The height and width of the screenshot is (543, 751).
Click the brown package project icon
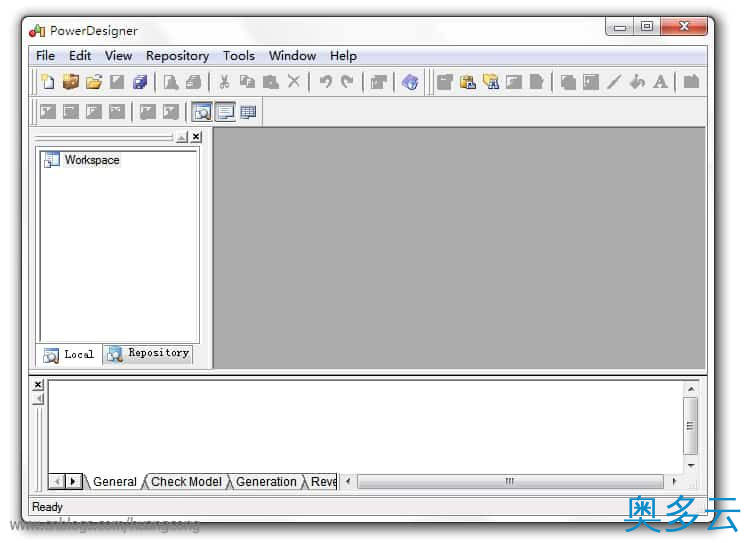tap(71, 82)
